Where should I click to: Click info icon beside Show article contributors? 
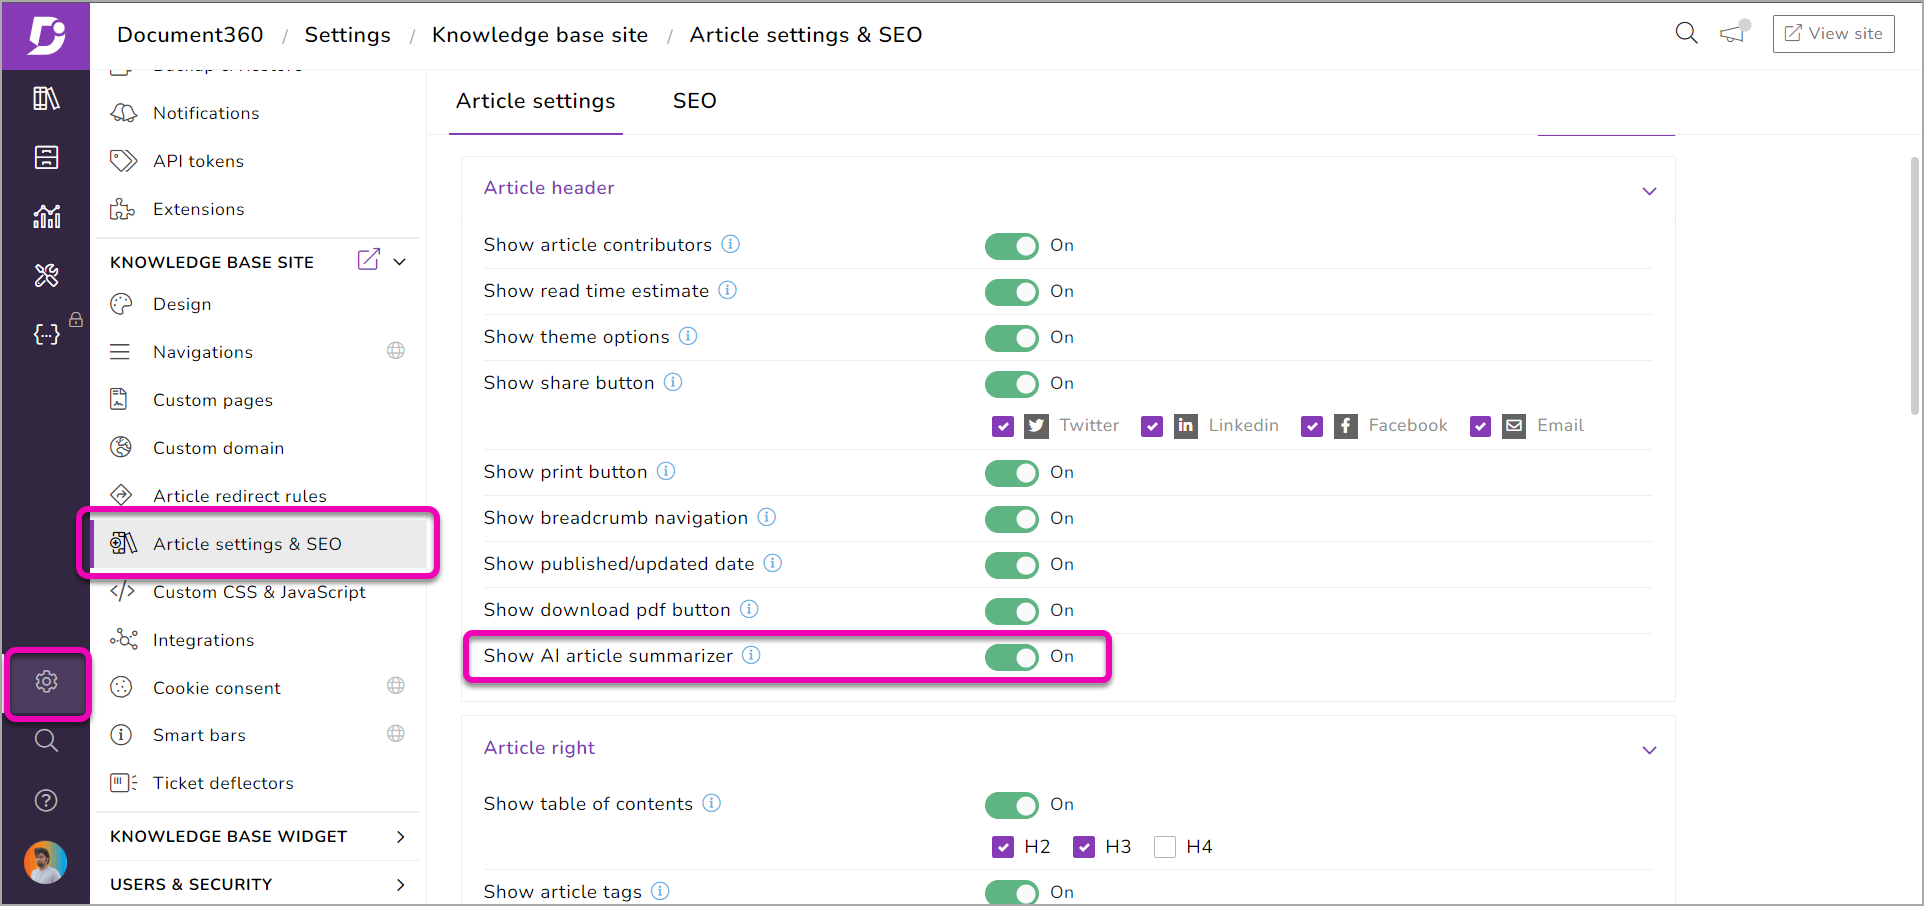(x=731, y=244)
